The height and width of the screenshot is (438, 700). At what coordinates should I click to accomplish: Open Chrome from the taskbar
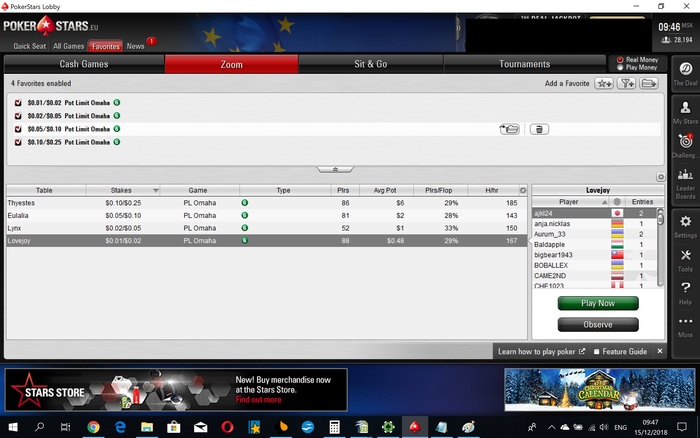[x=93, y=427]
